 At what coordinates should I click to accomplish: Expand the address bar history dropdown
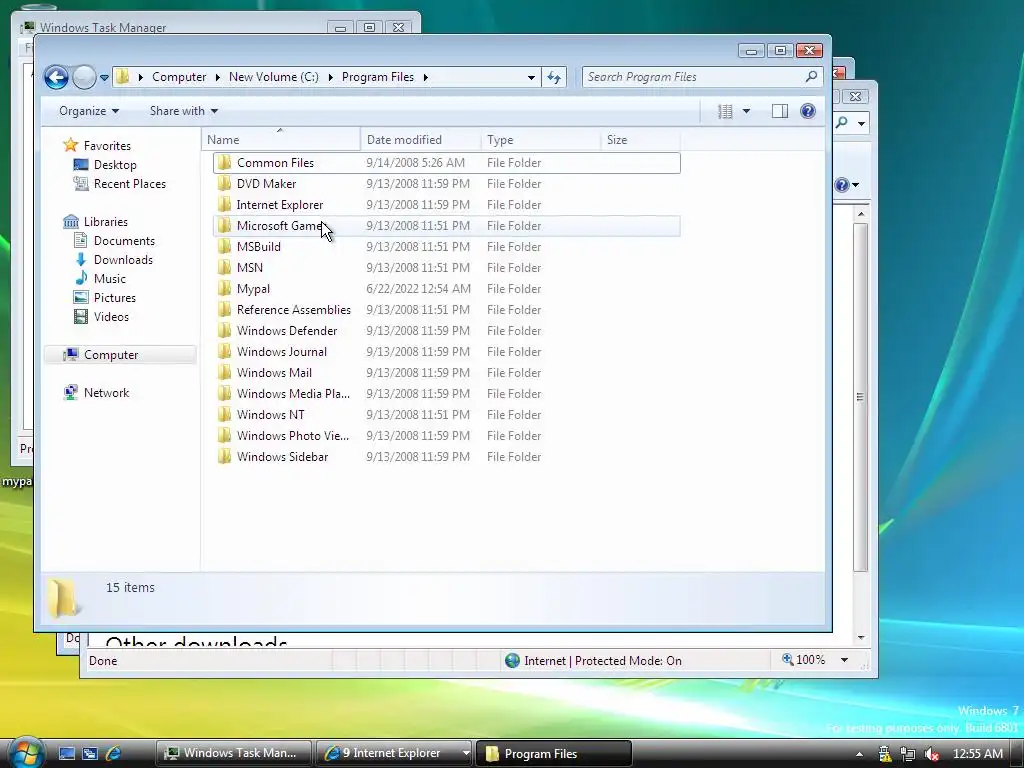pos(531,77)
